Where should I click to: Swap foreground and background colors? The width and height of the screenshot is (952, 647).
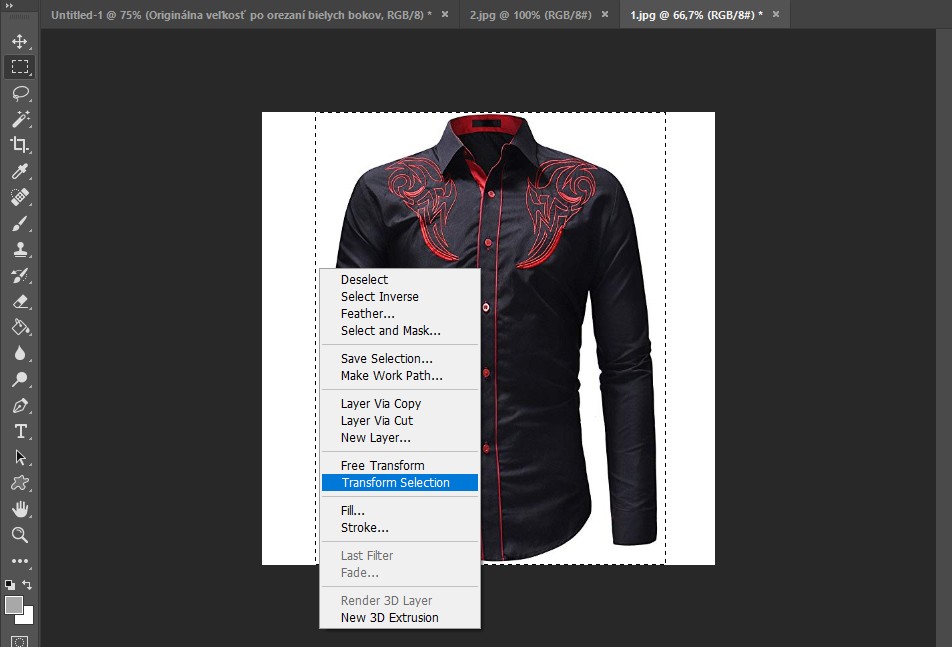point(28,585)
